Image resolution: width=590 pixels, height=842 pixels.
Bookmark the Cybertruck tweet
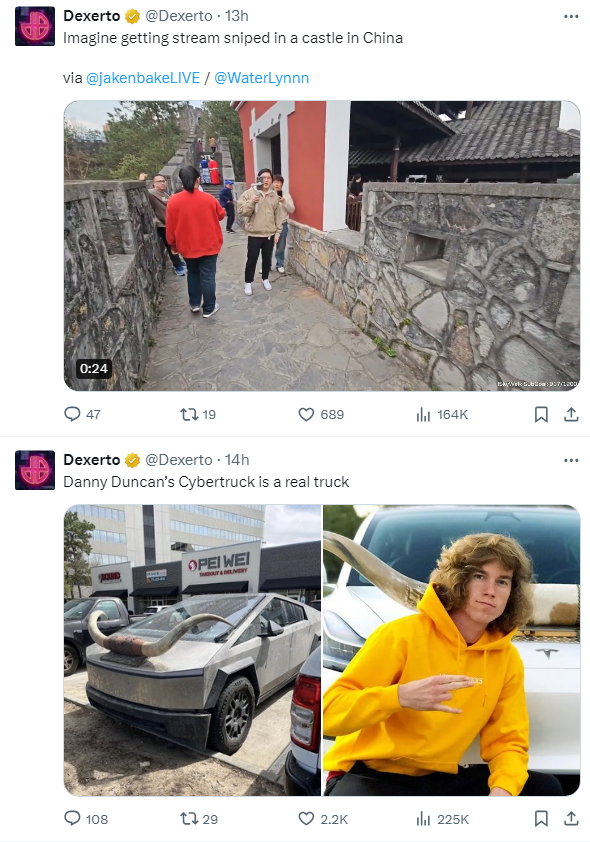[x=541, y=818]
